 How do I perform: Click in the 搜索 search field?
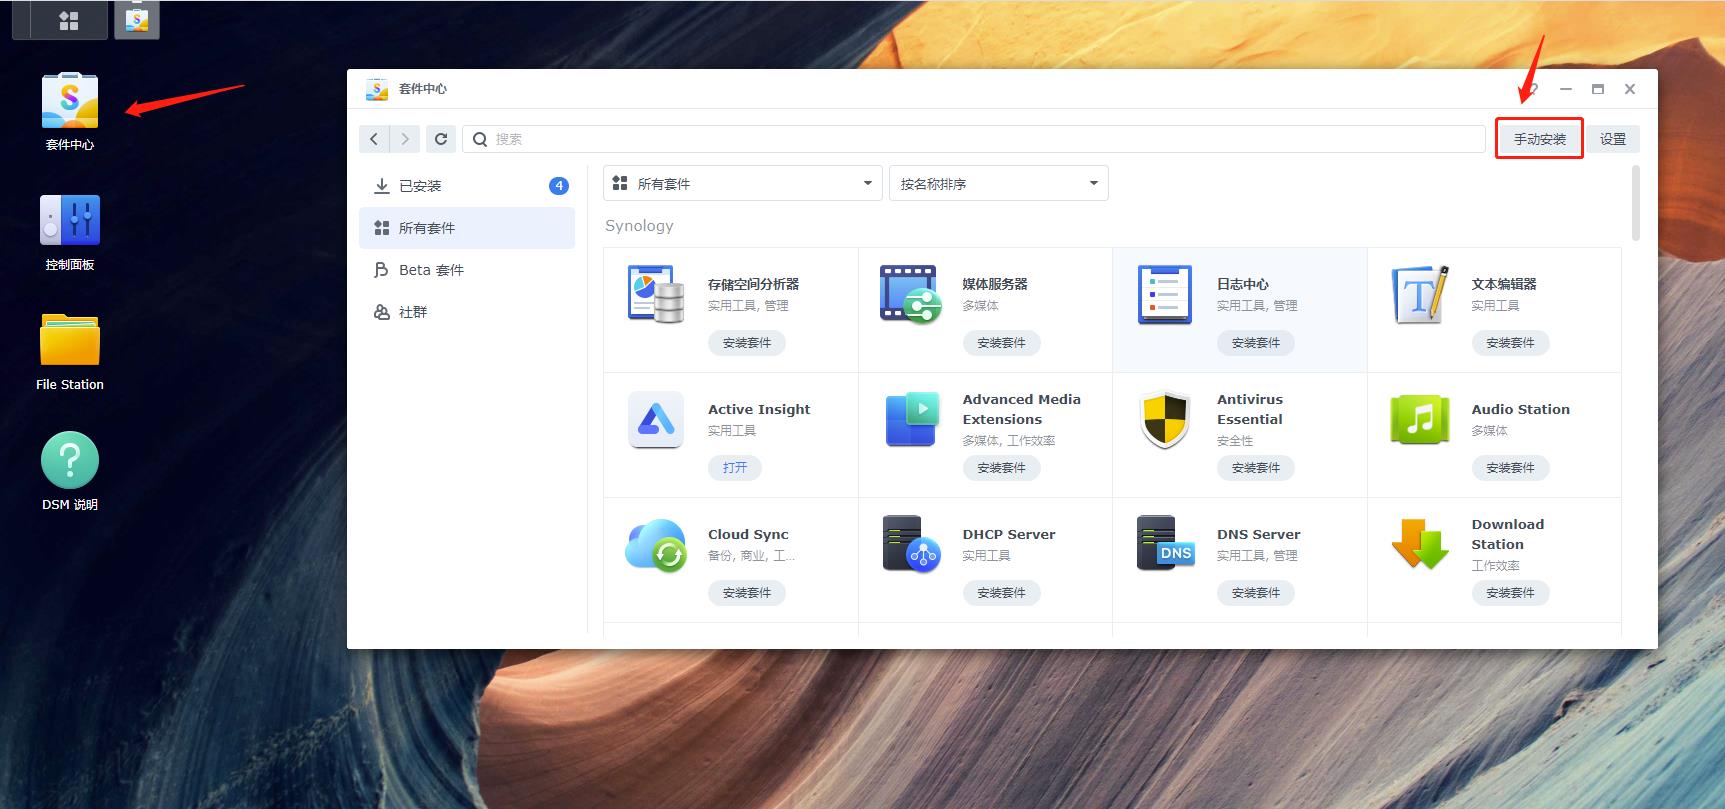tap(974, 139)
